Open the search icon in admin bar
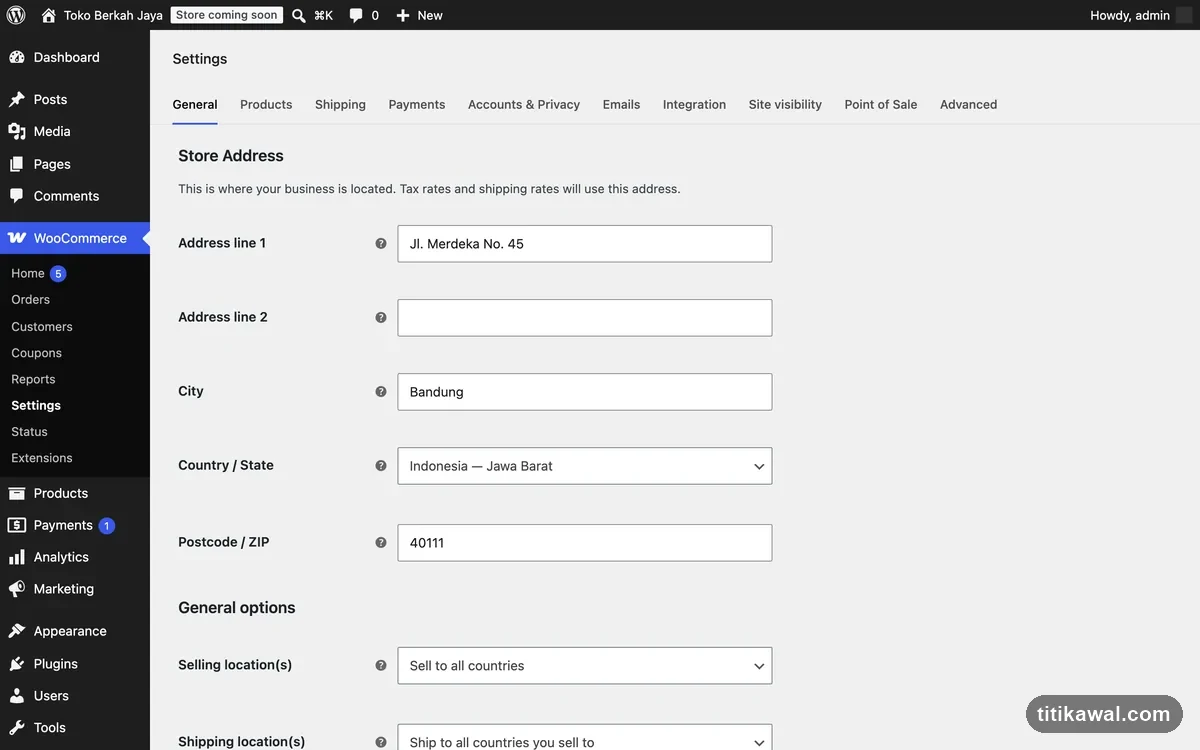Image resolution: width=1200 pixels, height=750 pixels. [298, 15]
